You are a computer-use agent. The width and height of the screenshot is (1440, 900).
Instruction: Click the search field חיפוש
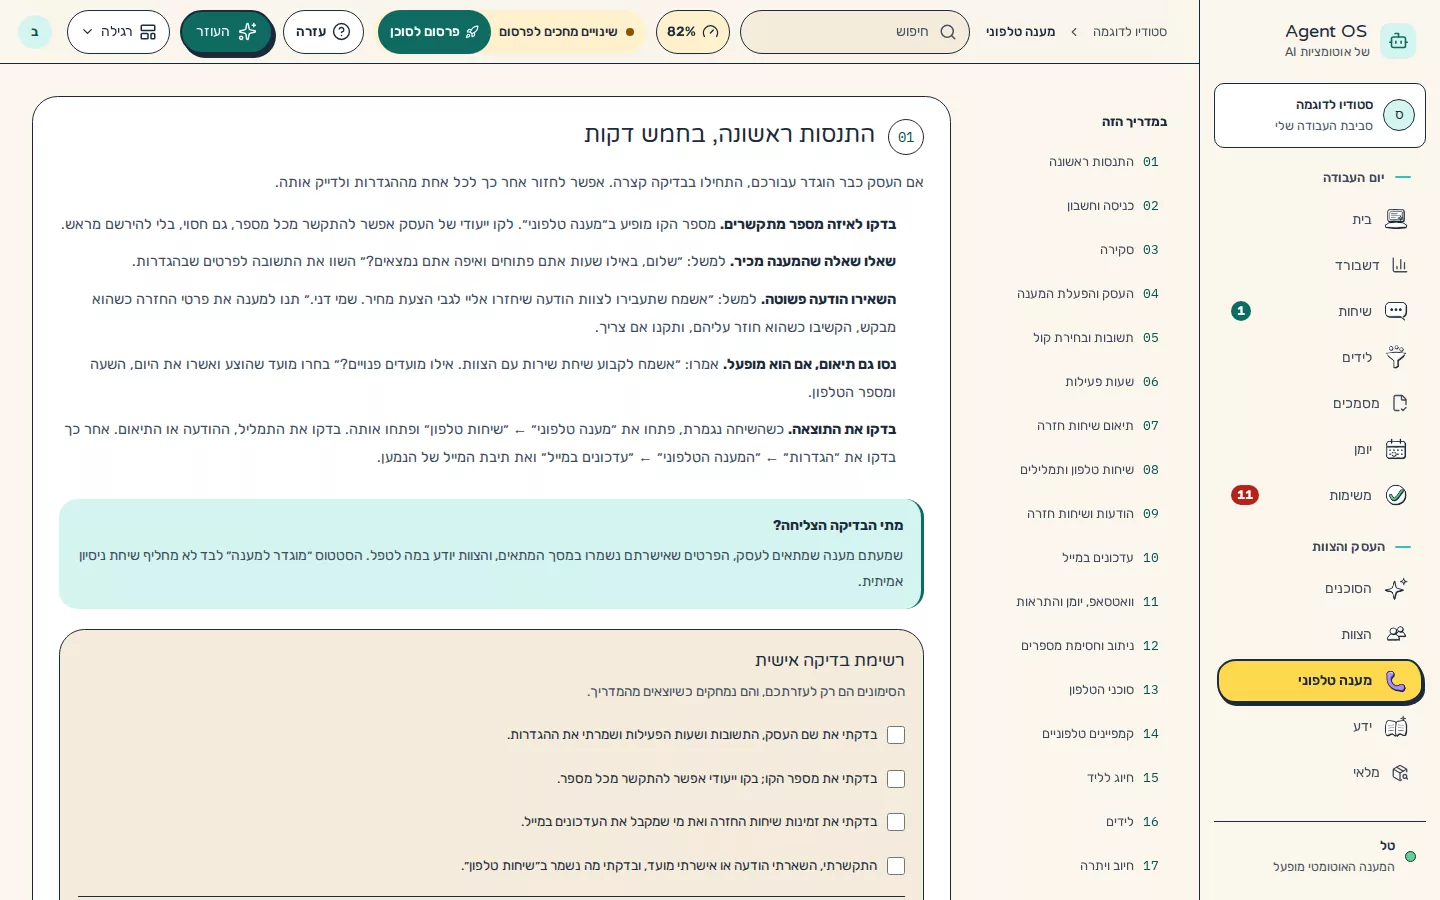click(x=855, y=32)
